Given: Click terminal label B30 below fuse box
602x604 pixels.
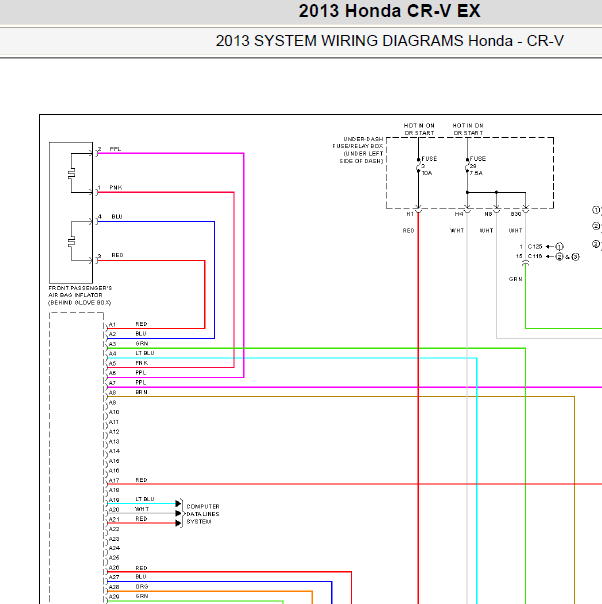Looking at the screenshot, I should tap(516, 214).
